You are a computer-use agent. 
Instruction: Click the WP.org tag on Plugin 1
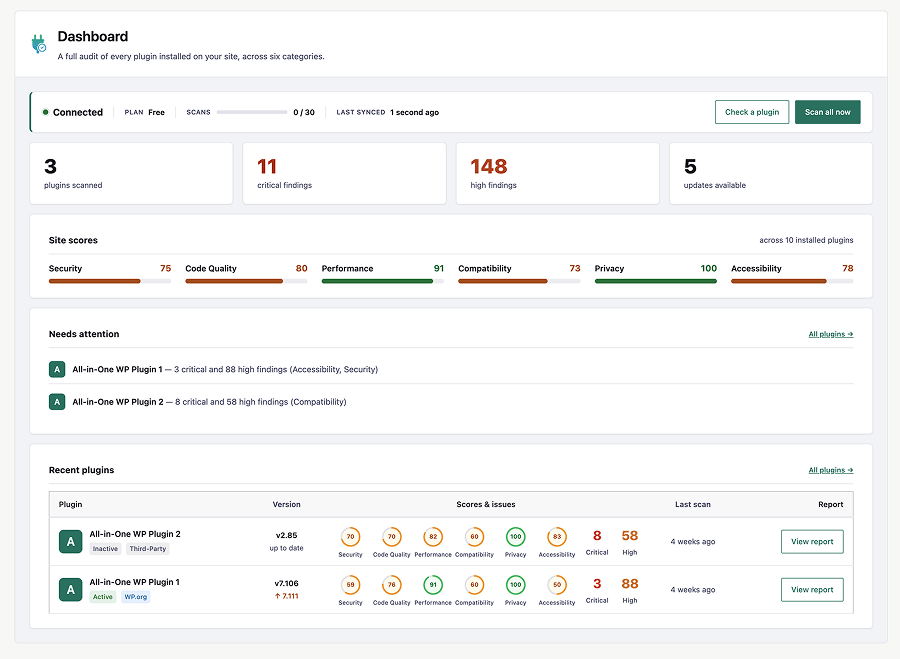(135, 597)
